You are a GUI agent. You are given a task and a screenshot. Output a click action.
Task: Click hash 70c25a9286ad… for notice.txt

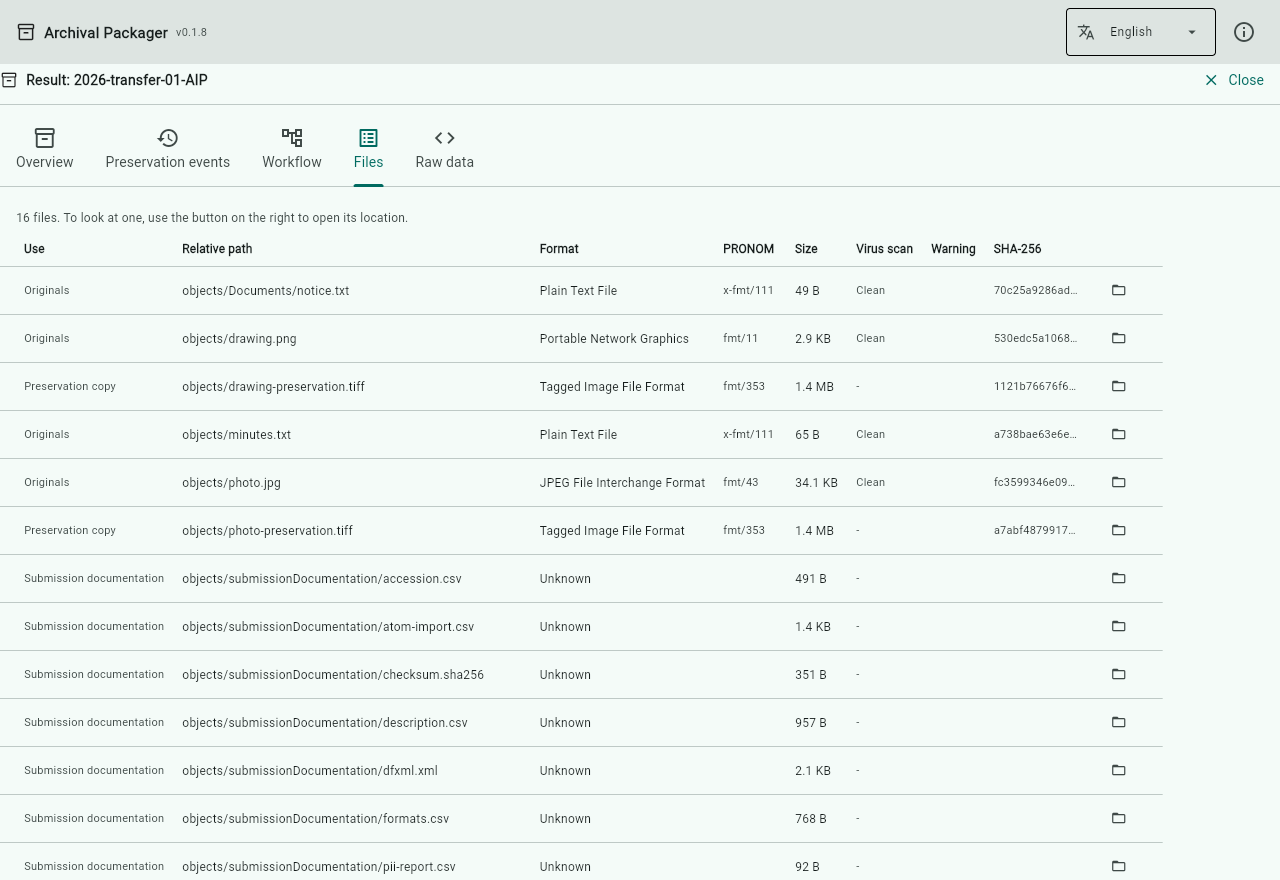(1036, 290)
